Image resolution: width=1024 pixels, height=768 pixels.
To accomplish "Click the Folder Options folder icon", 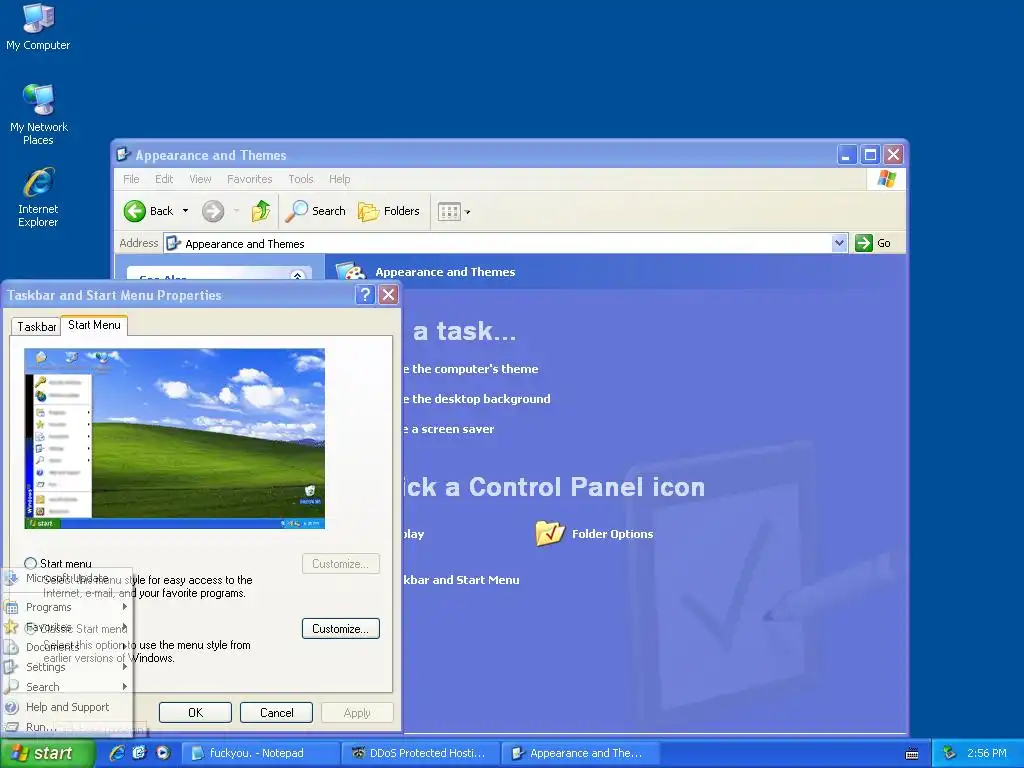I will (x=550, y=533).
